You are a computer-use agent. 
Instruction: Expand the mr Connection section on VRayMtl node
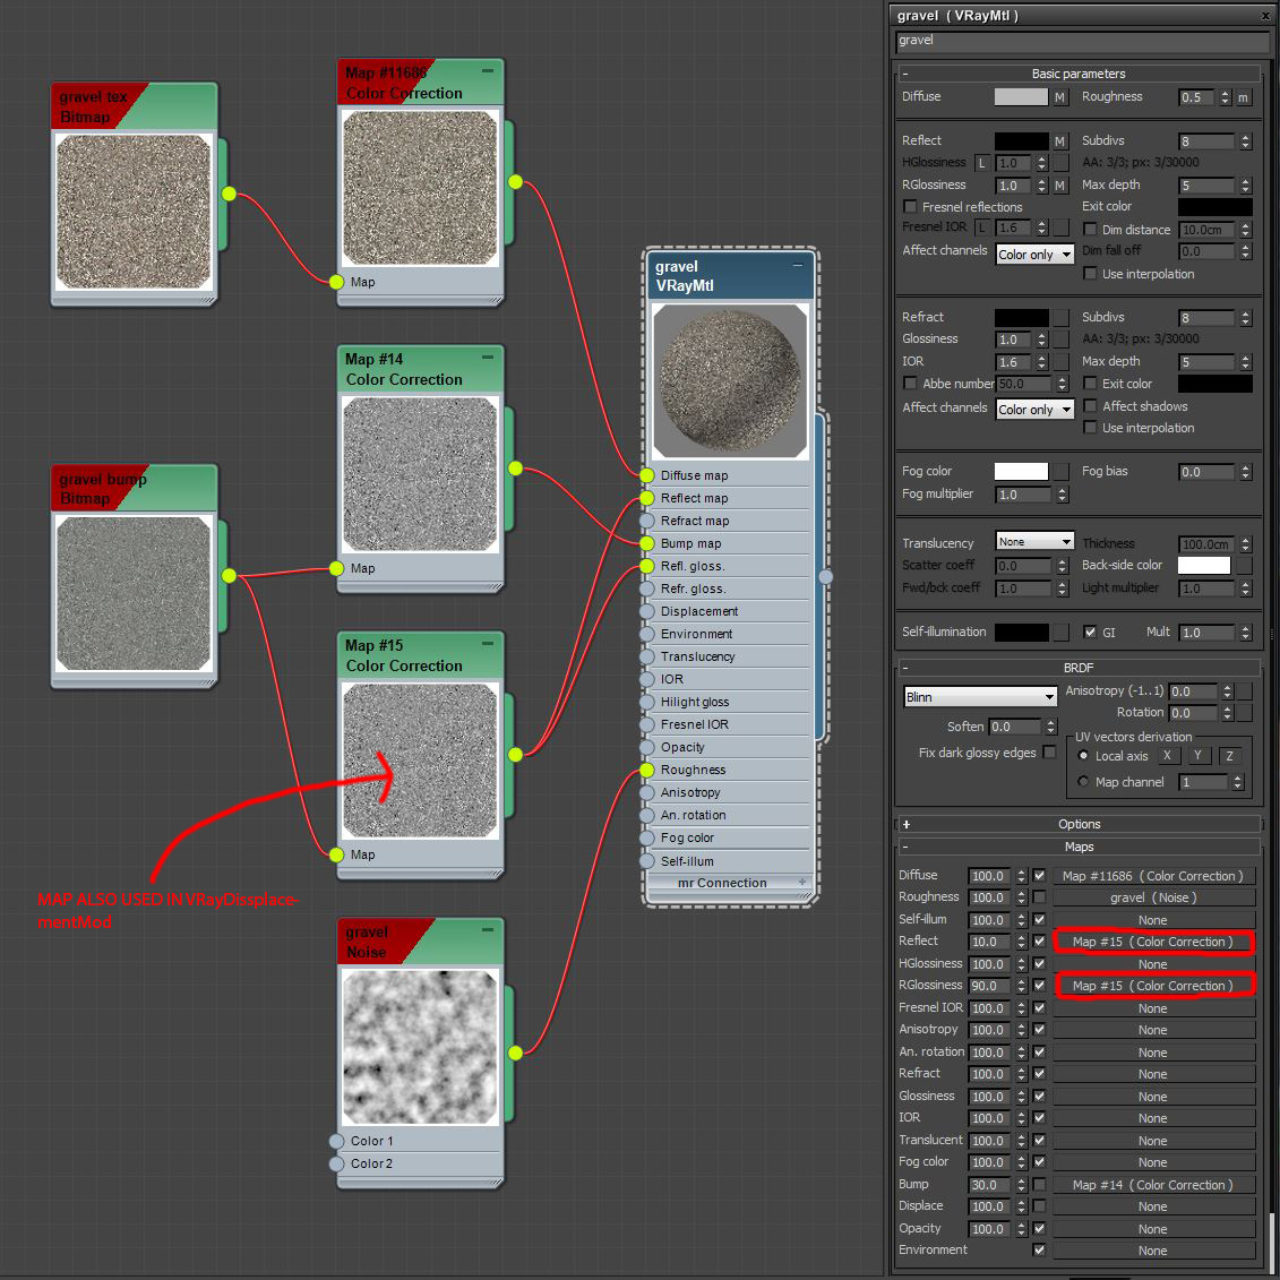tap(802, 882)
